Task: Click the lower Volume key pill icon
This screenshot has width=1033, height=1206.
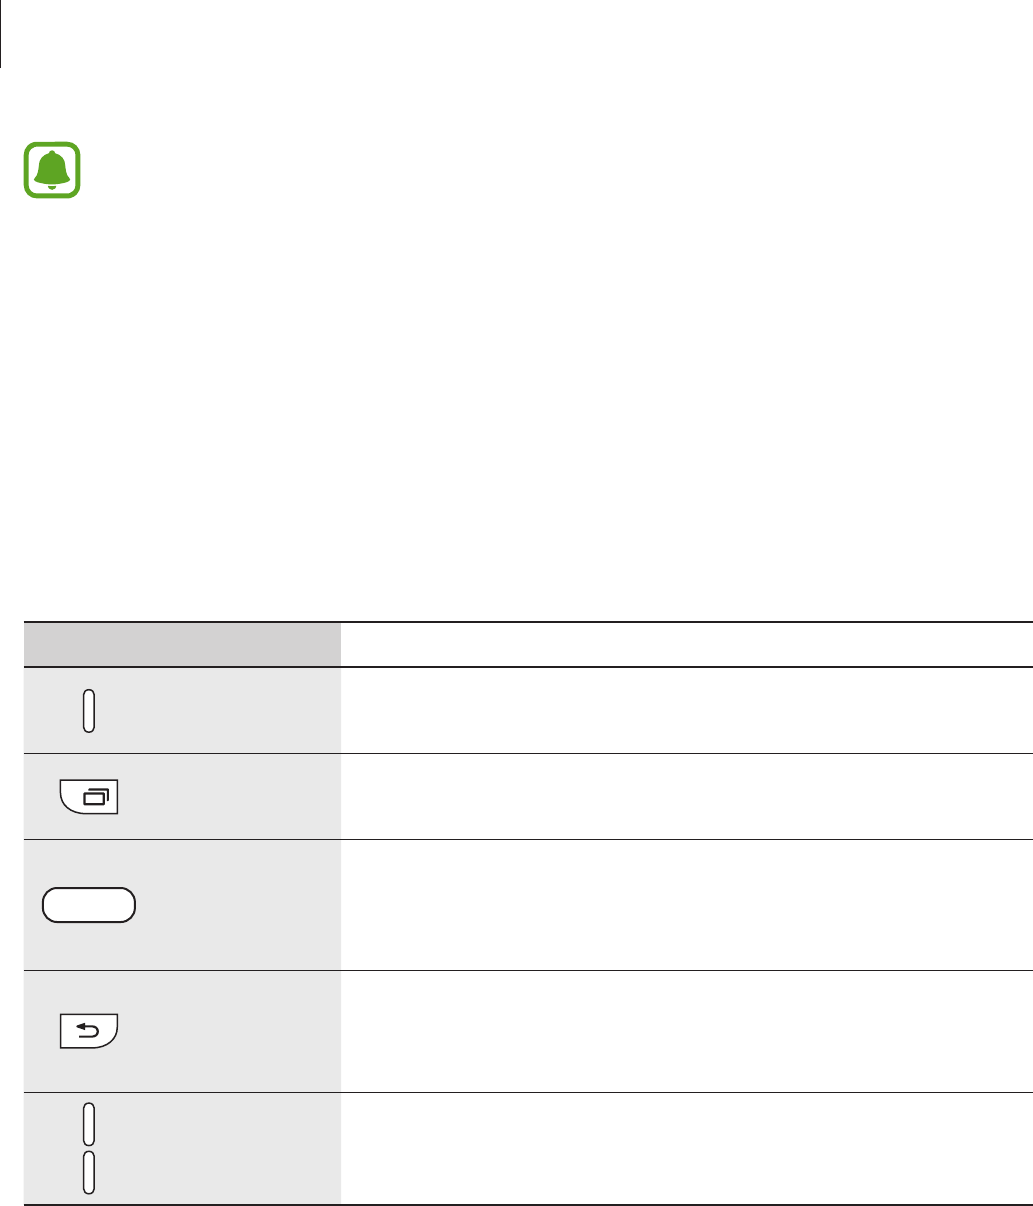Action: 89,1171
